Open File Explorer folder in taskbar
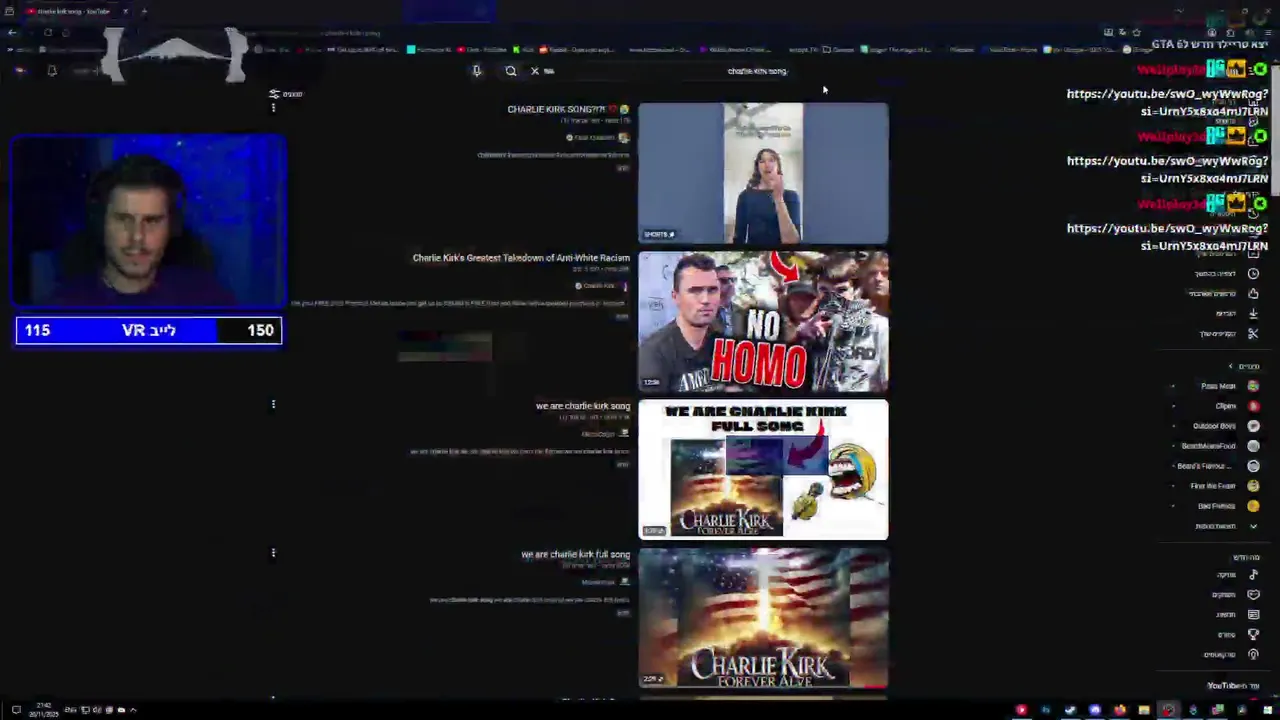 (1144, 710)
